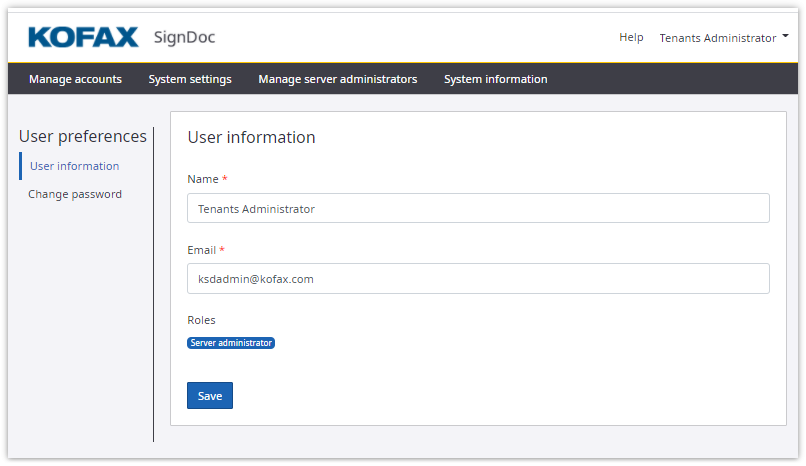The image size is (806, 466).
Task: Select User information in the sidebar
Action: (x=74, y=166)
